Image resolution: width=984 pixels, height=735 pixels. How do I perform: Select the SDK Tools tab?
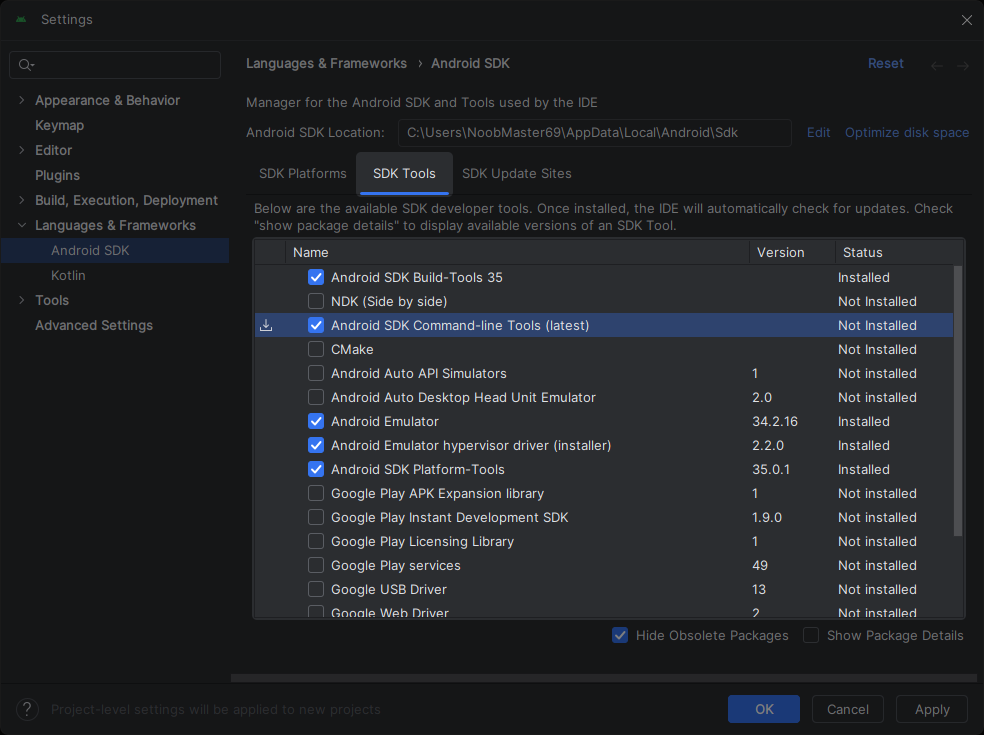point(404,174)
